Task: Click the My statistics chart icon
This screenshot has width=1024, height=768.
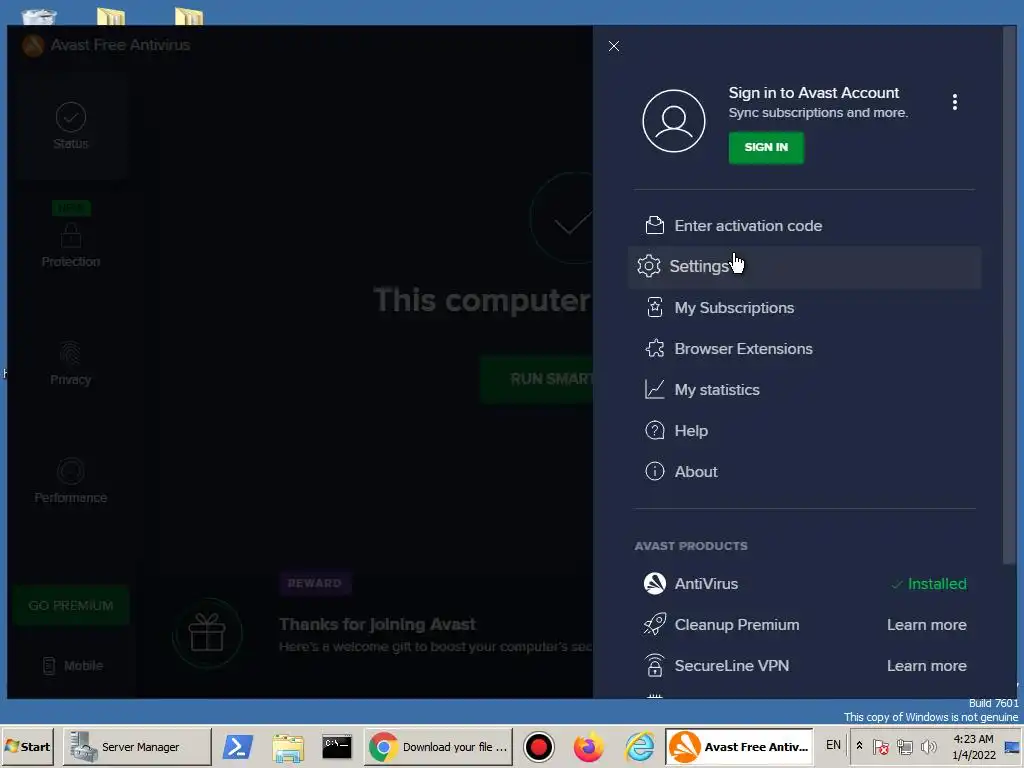Action: [x=654, y=390]
